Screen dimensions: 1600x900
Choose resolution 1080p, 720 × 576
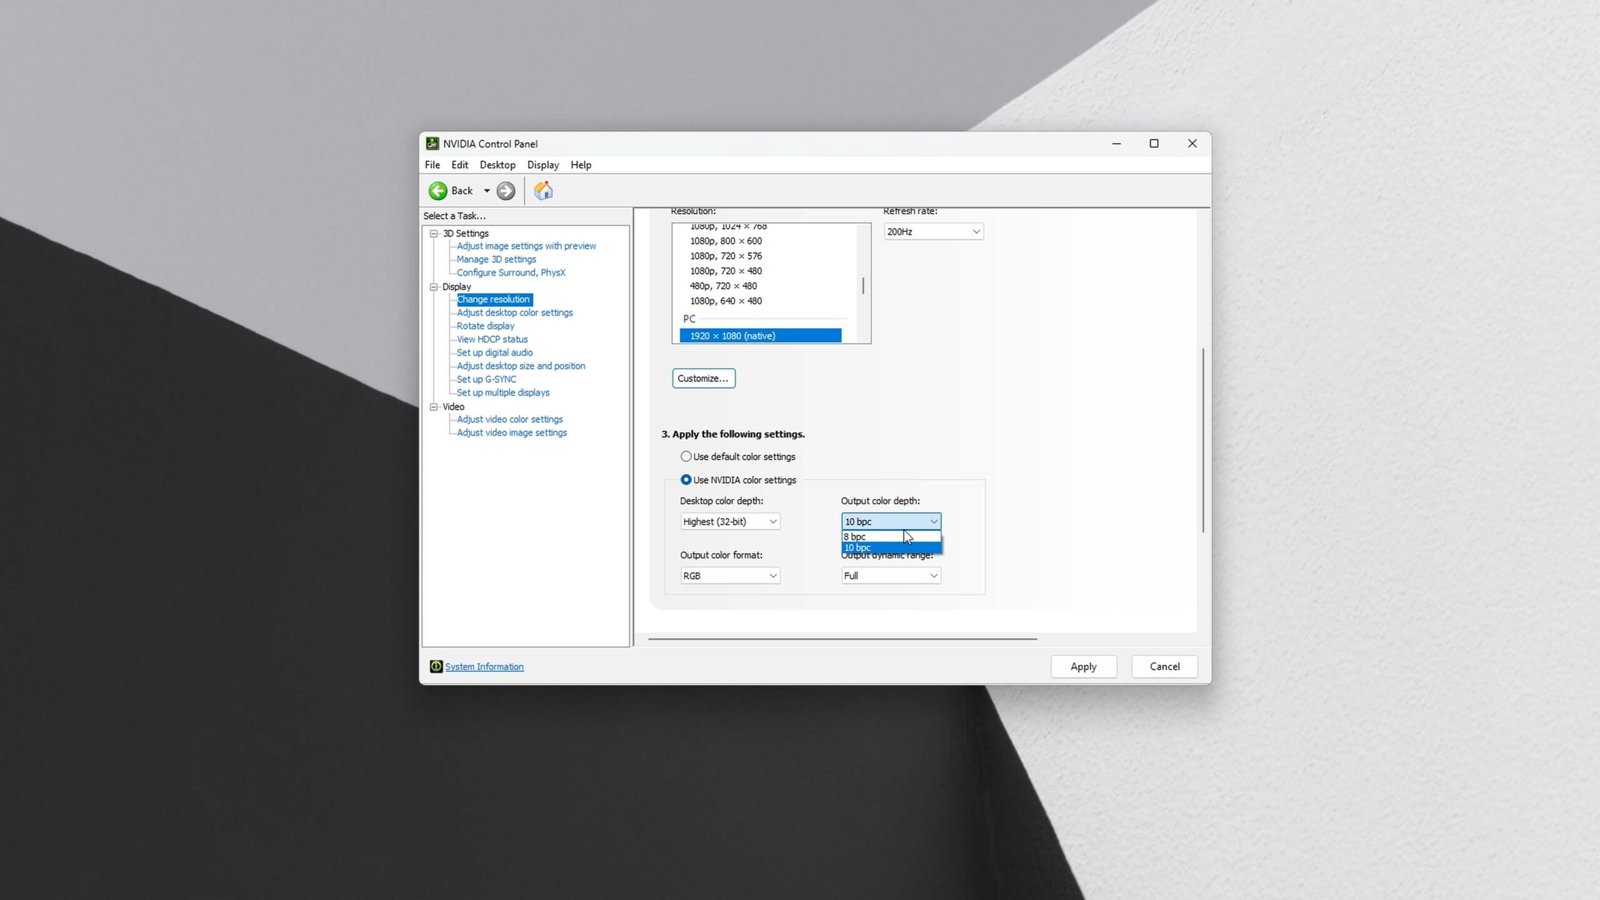pos(726,256)
